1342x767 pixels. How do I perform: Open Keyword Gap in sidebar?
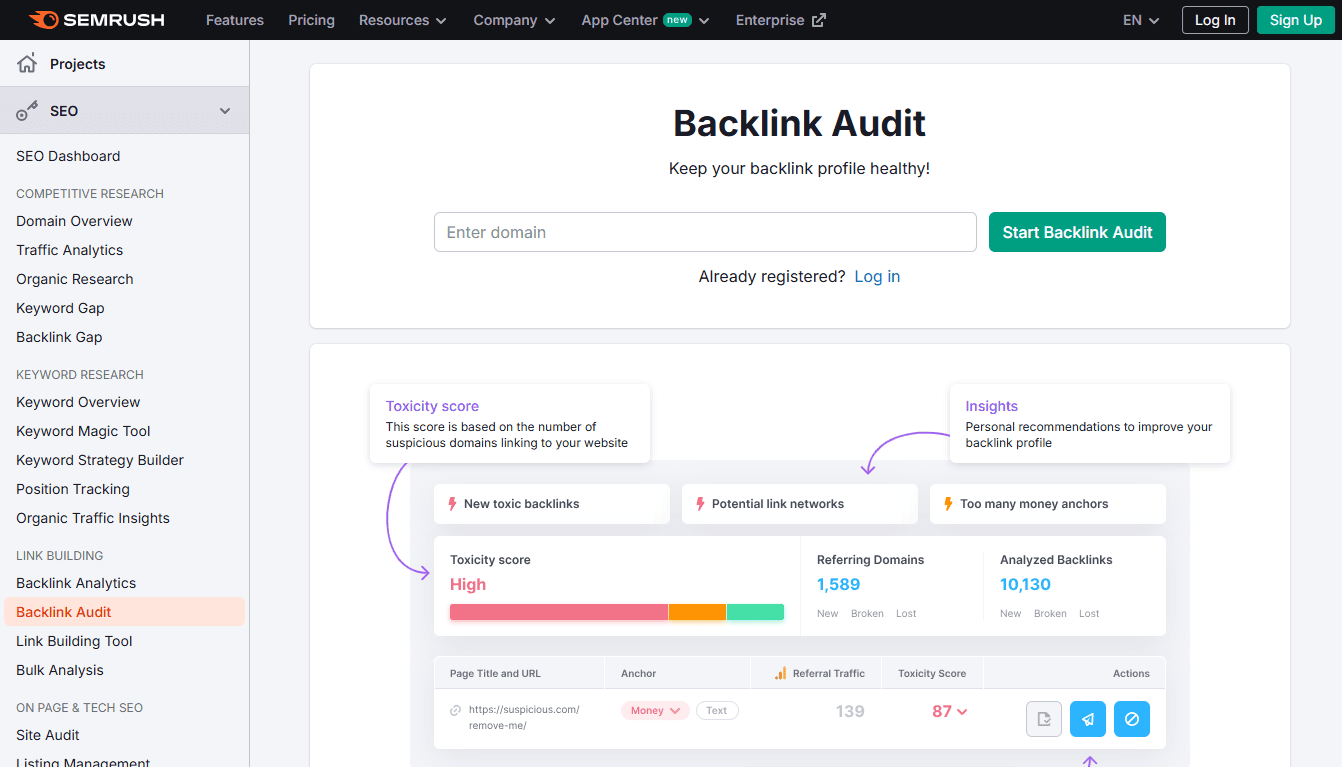[x=60, y=308]
